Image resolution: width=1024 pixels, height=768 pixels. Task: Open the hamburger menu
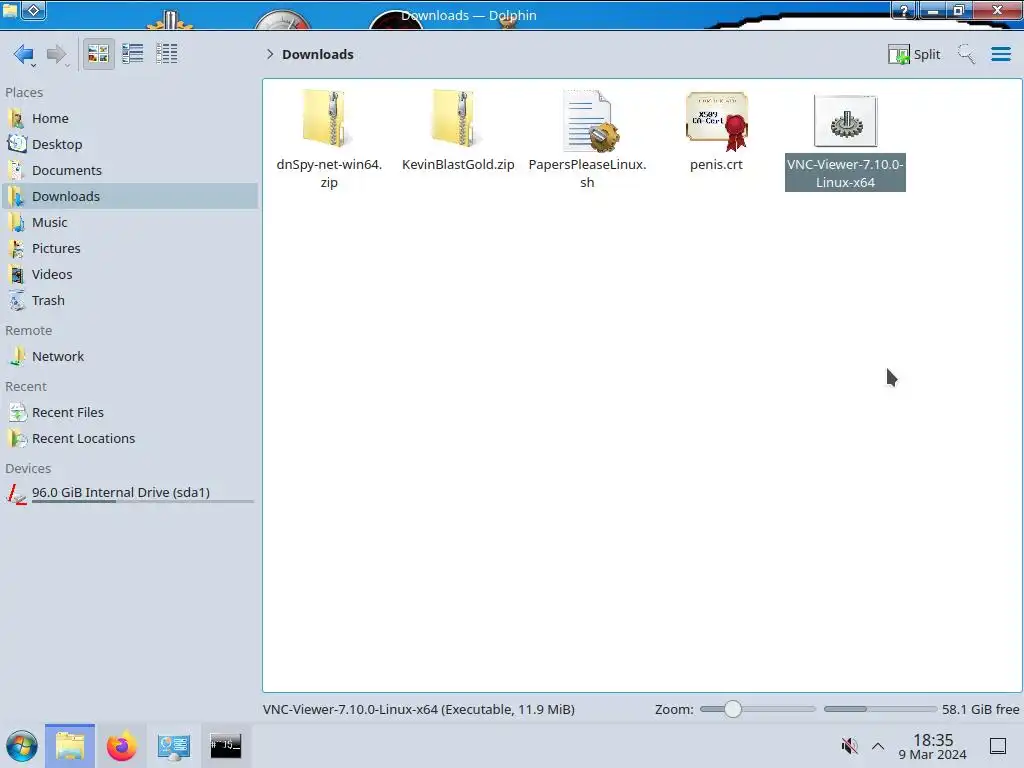pyautogui.click(x=1000, y=54)
